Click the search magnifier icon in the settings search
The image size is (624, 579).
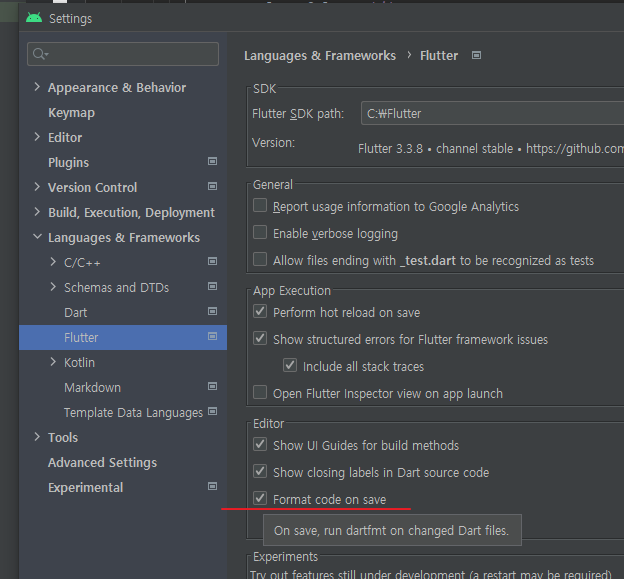(40, 54)
